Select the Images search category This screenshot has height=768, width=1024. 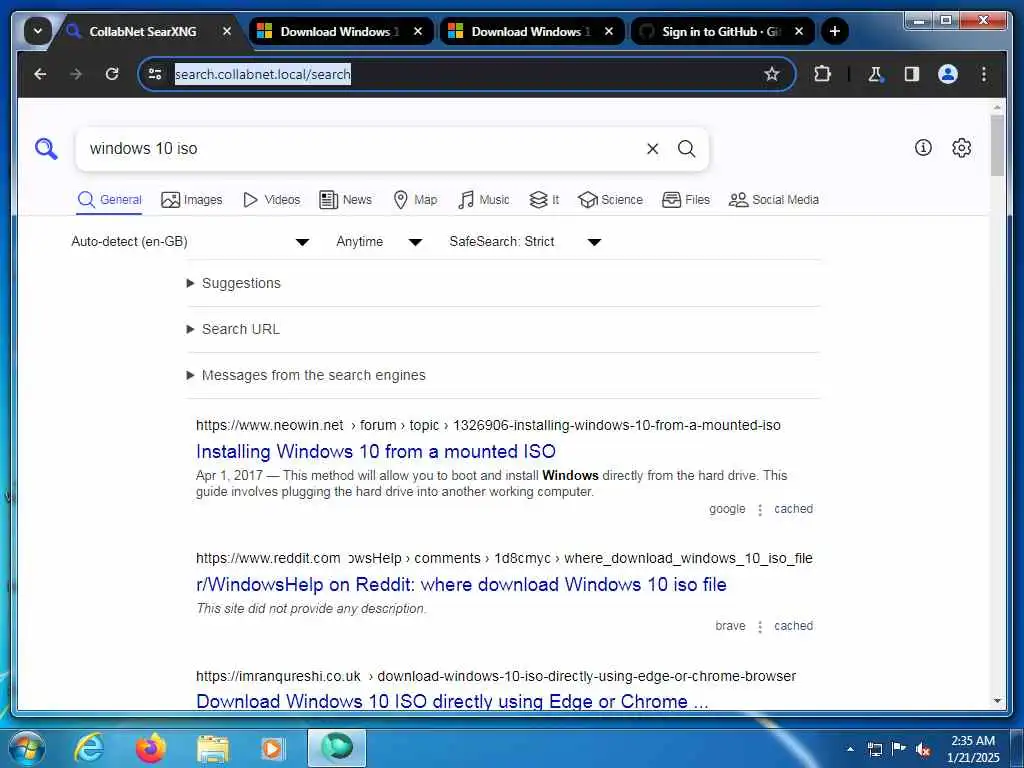(x=191, y=200)
